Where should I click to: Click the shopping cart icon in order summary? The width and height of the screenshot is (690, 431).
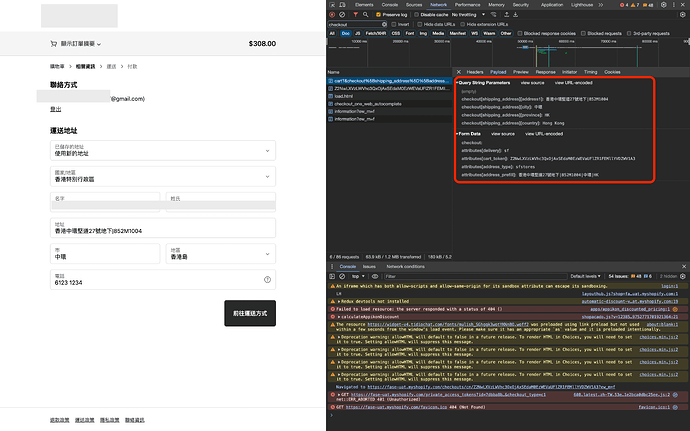53,44
